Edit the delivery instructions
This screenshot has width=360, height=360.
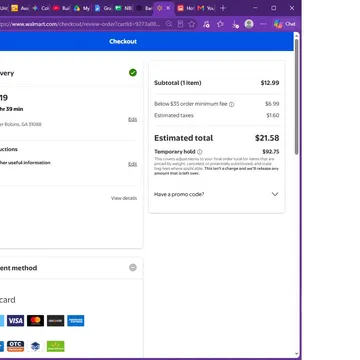point(132,164)
